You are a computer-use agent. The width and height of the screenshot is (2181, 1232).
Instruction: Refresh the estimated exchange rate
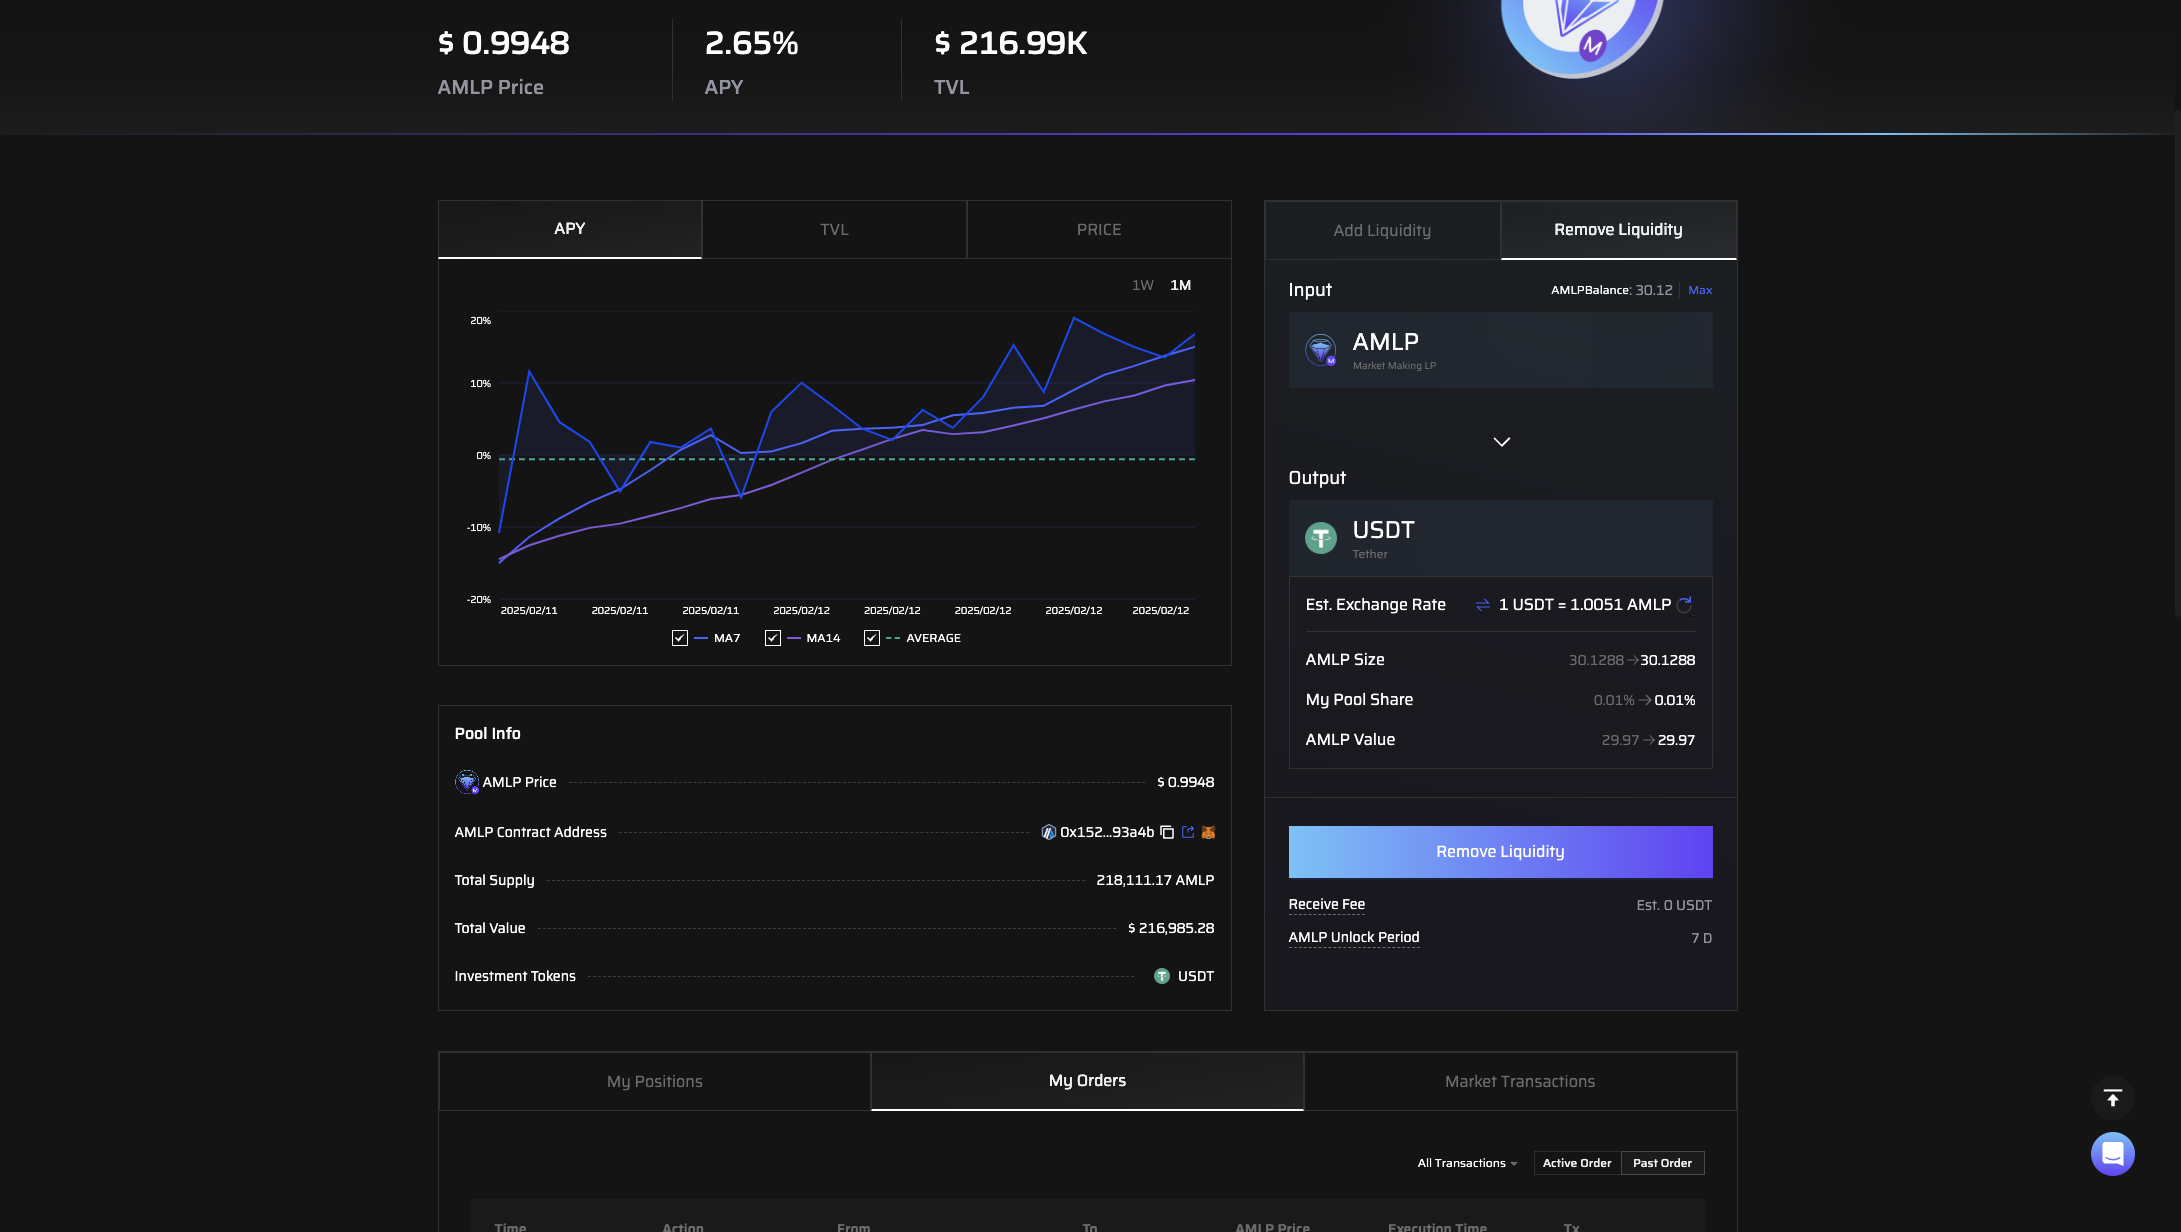coord(1685,605)
